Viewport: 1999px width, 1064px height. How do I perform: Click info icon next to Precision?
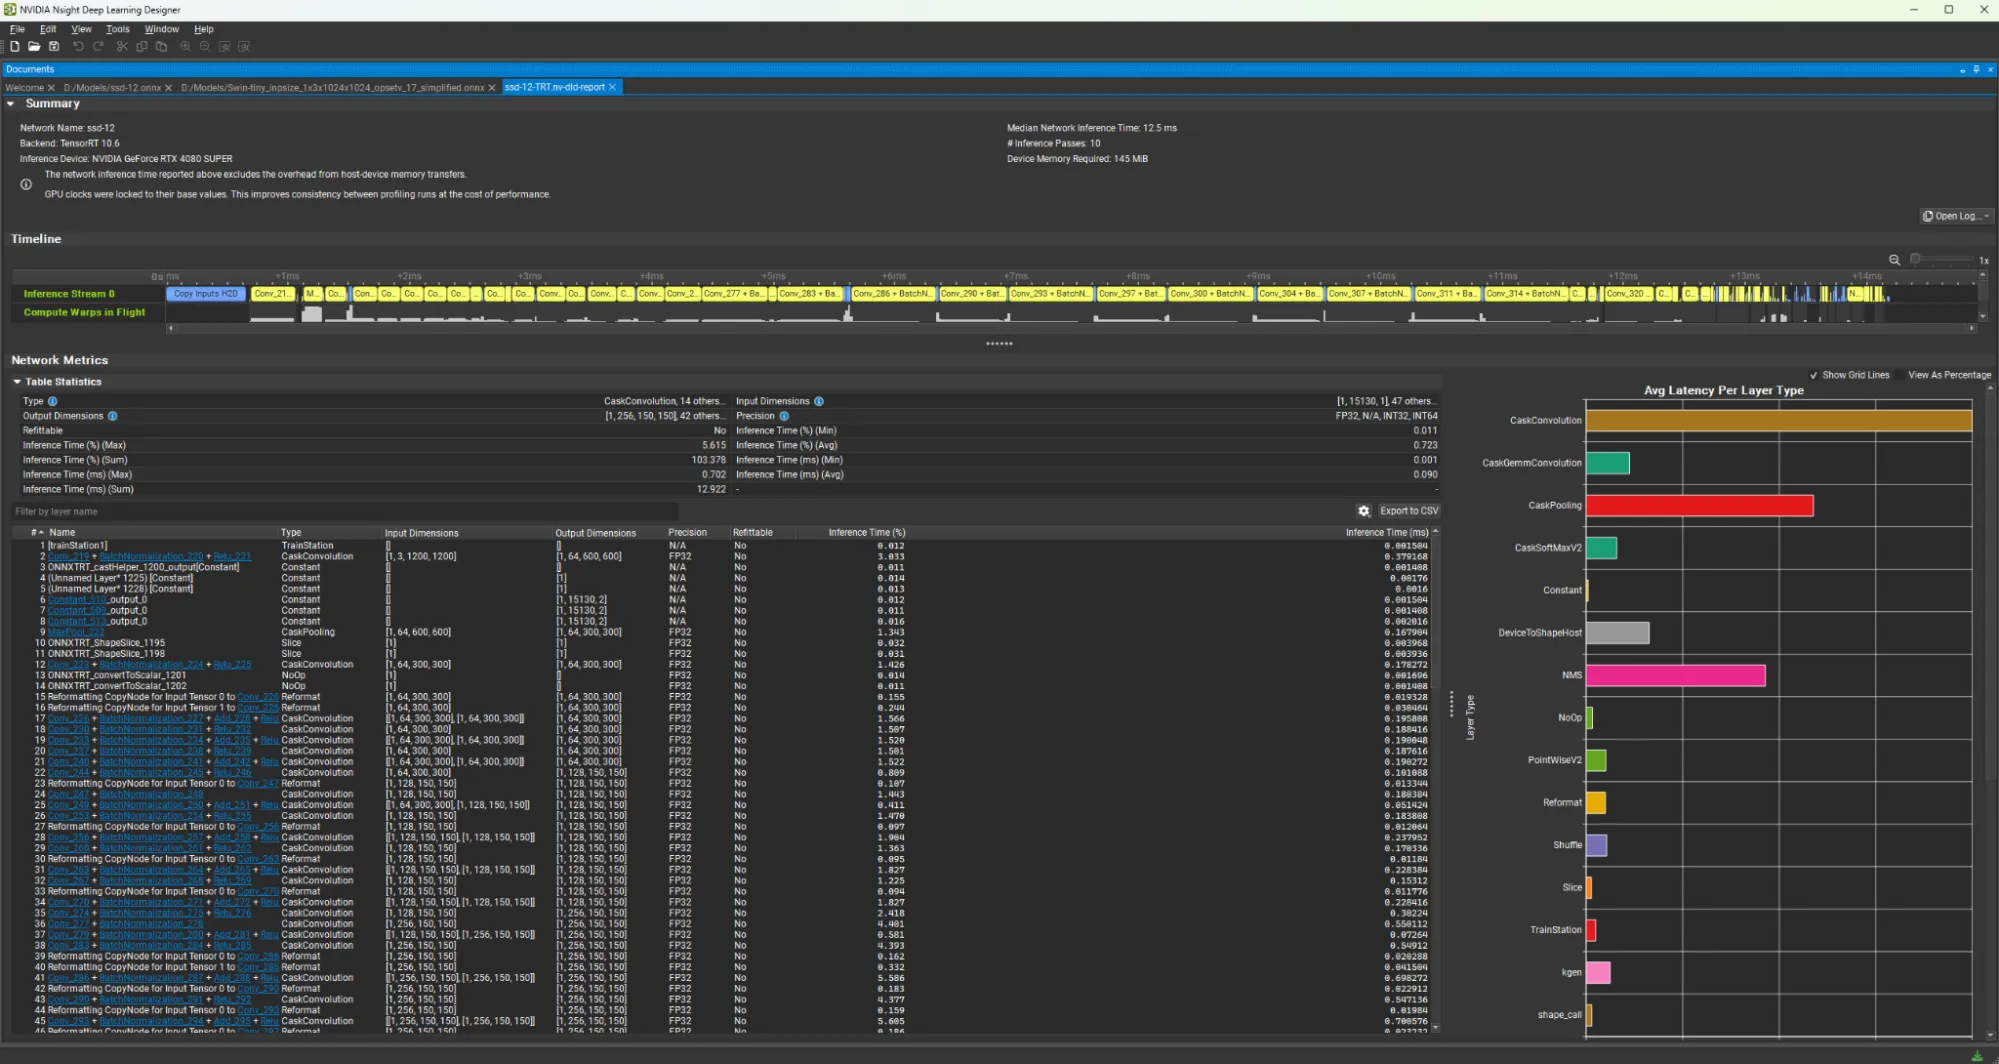[784, 416]
